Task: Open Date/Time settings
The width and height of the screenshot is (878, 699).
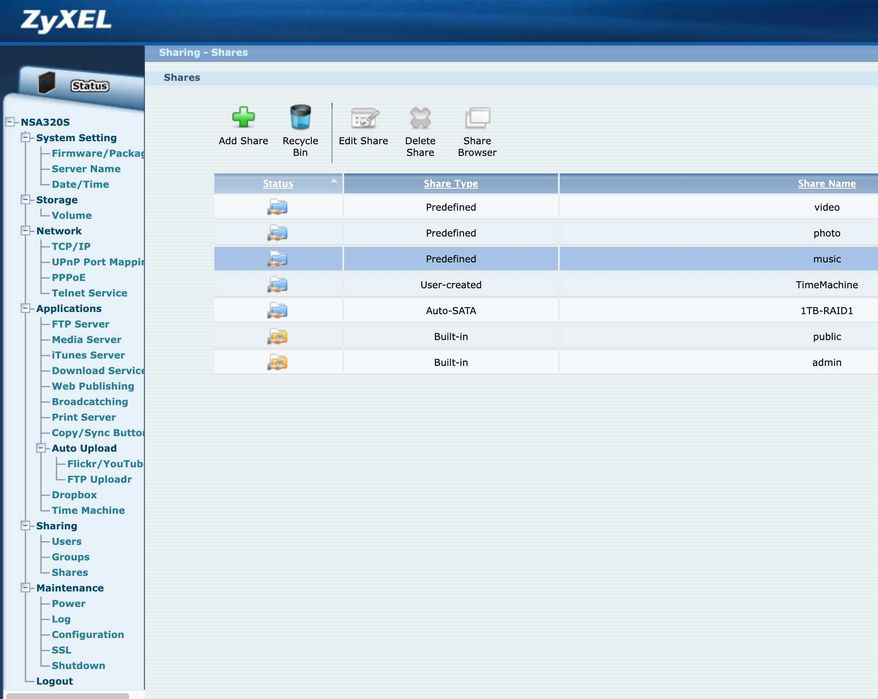Action: point(80,184)
